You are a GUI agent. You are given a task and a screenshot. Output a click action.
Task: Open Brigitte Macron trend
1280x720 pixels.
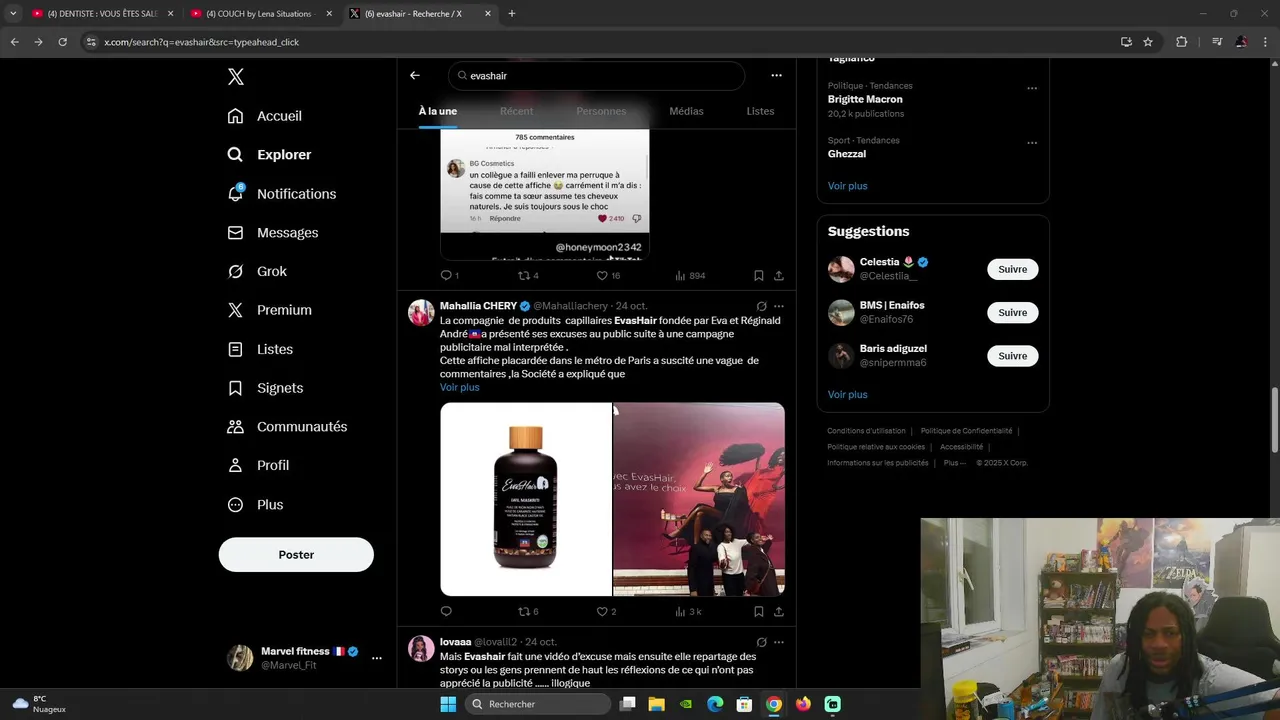click(x=865, y=99)
